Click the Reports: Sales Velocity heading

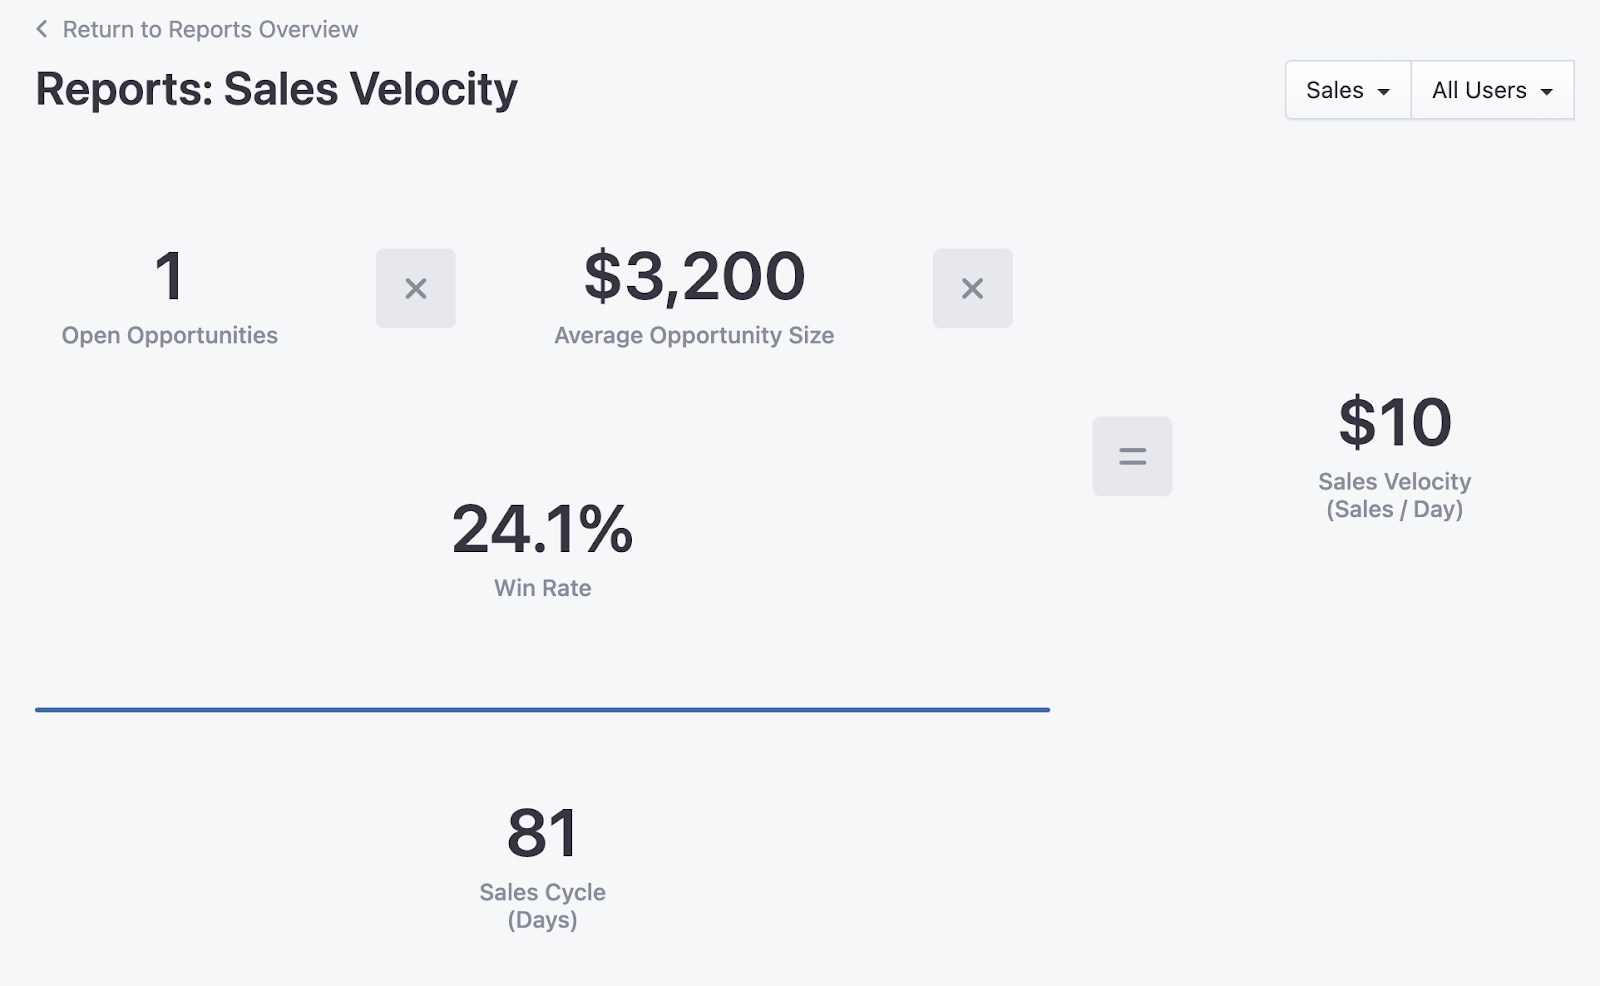pos(276,89)
